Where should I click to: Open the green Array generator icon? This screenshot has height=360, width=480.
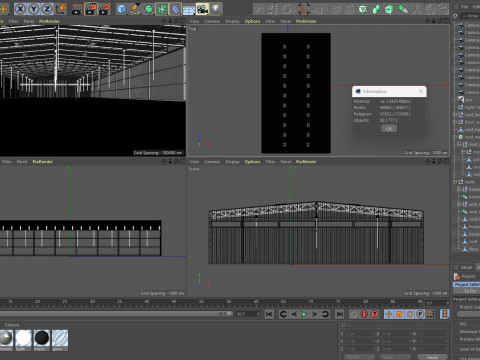pyautogui.click(x=162, y=9)
